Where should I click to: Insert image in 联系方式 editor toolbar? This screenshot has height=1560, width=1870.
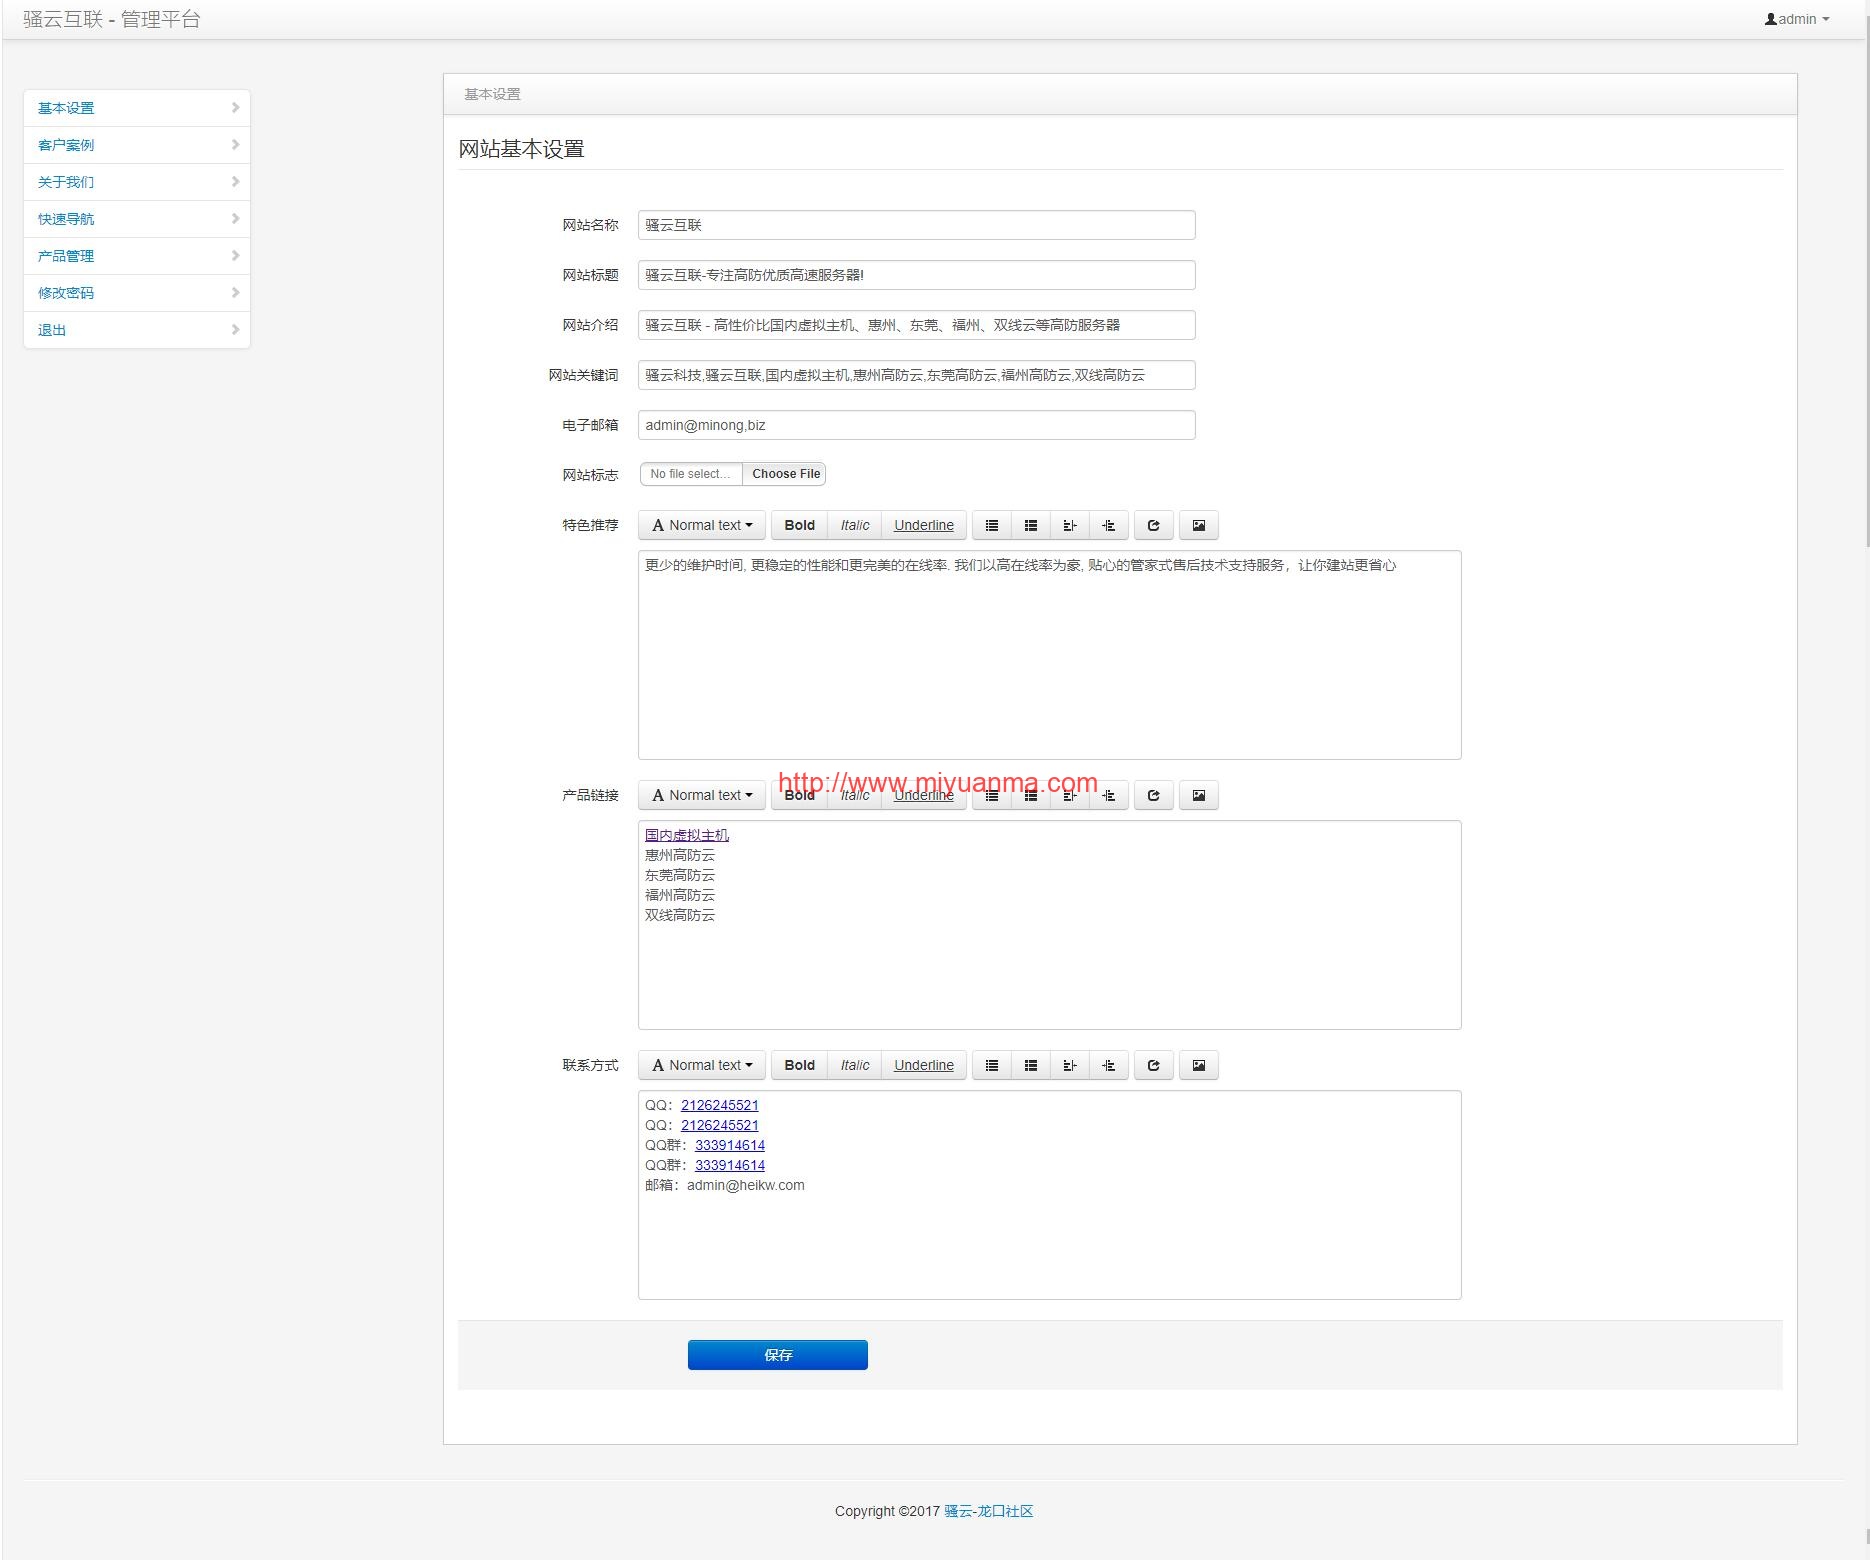tap(1199, 1065)
